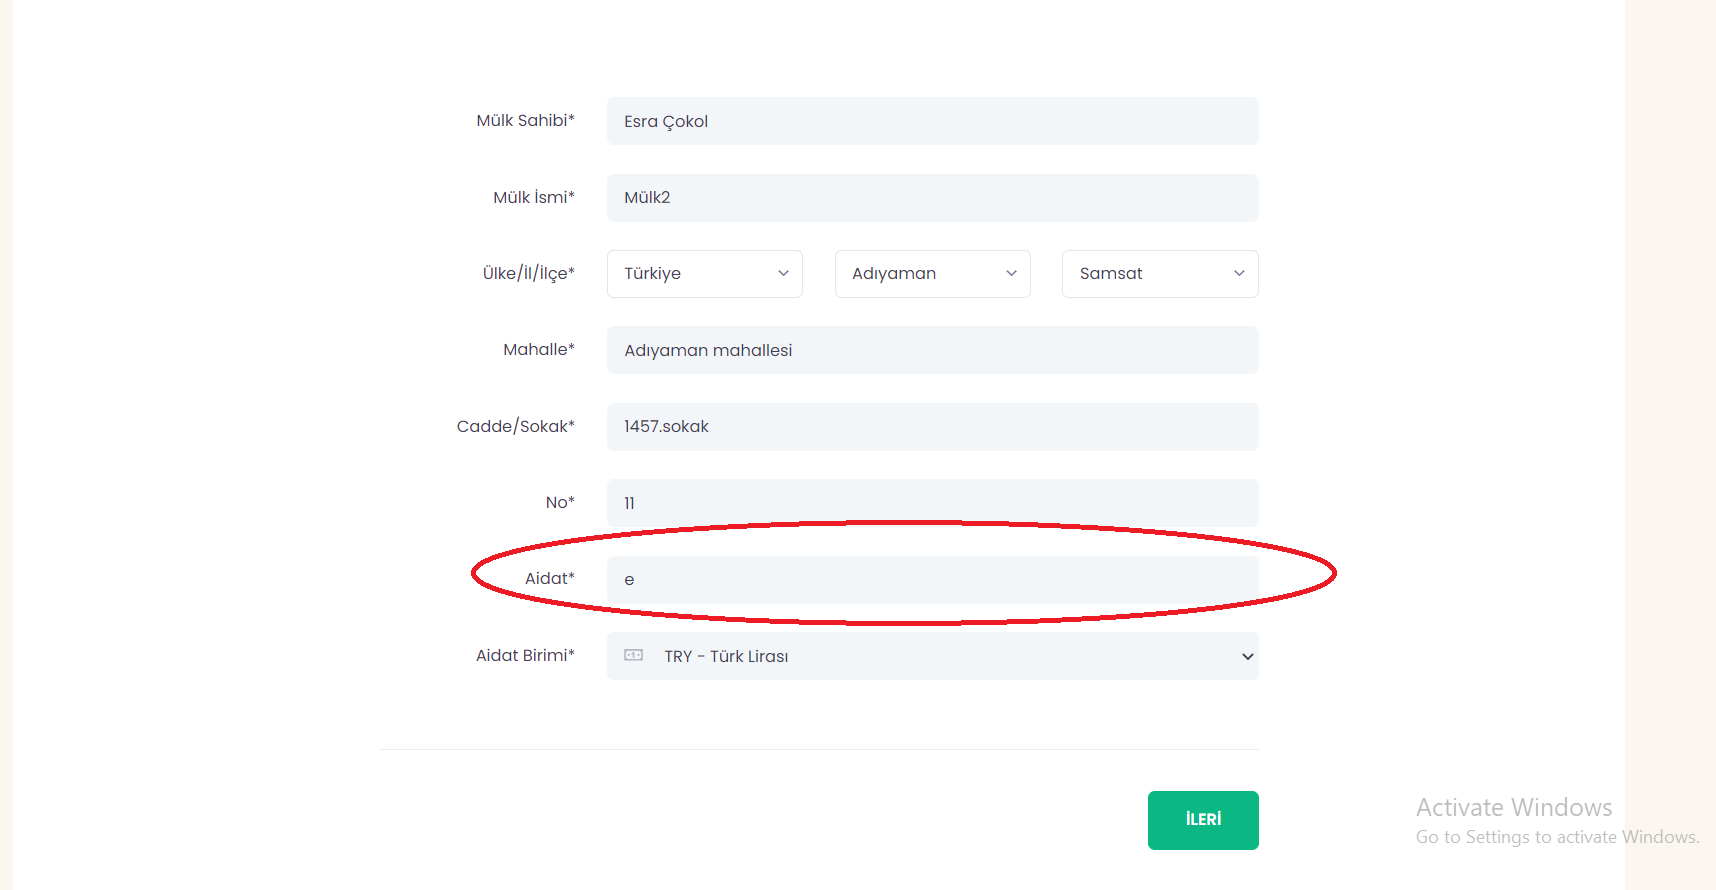Expand the Adıyaman province dropdown
The height and width of the screenshot is (890, 1716).
922,274
